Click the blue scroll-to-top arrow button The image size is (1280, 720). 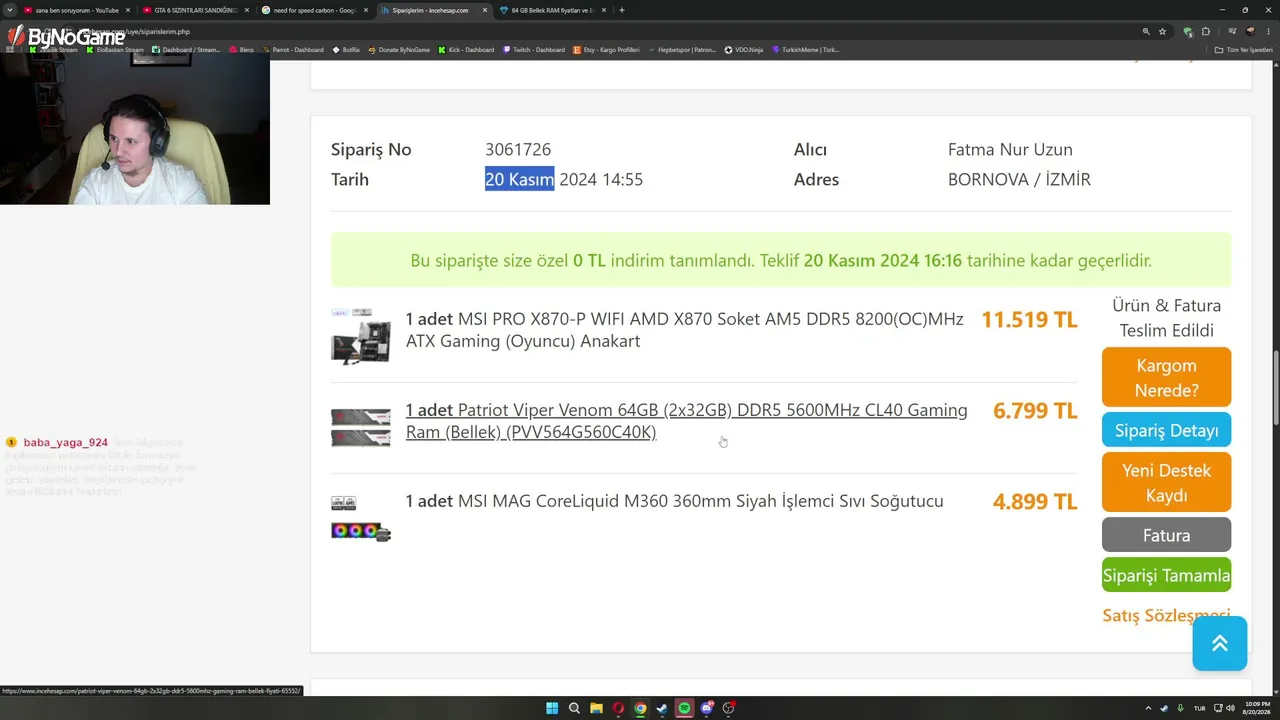pyautogui.click(x=1220, y=643)
